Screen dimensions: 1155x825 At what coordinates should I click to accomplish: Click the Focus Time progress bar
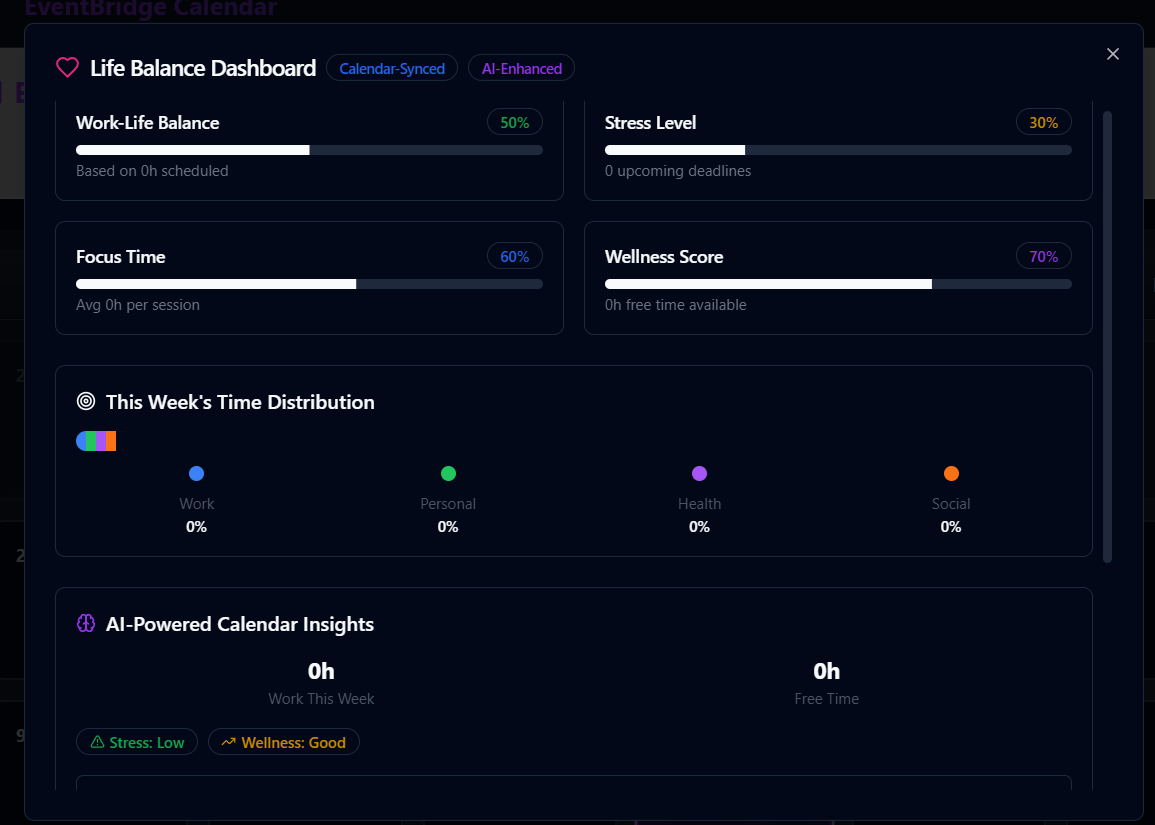pos(309,284)
